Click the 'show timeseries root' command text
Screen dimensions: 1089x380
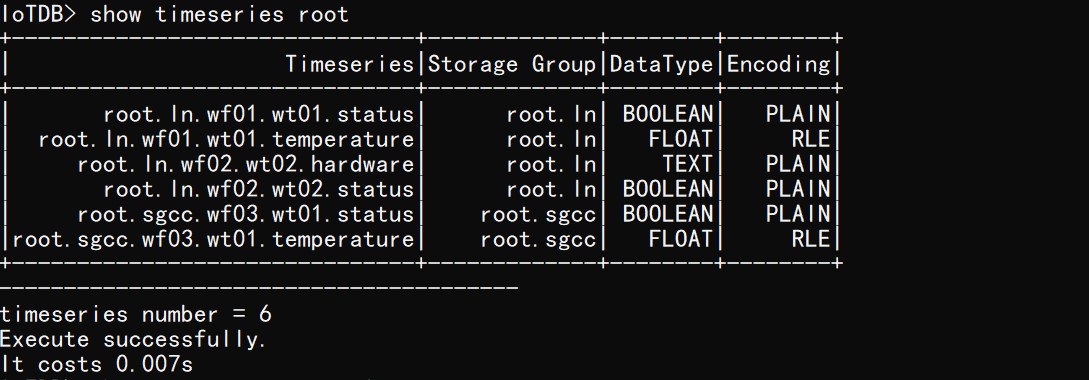click(x=219, y=14)
